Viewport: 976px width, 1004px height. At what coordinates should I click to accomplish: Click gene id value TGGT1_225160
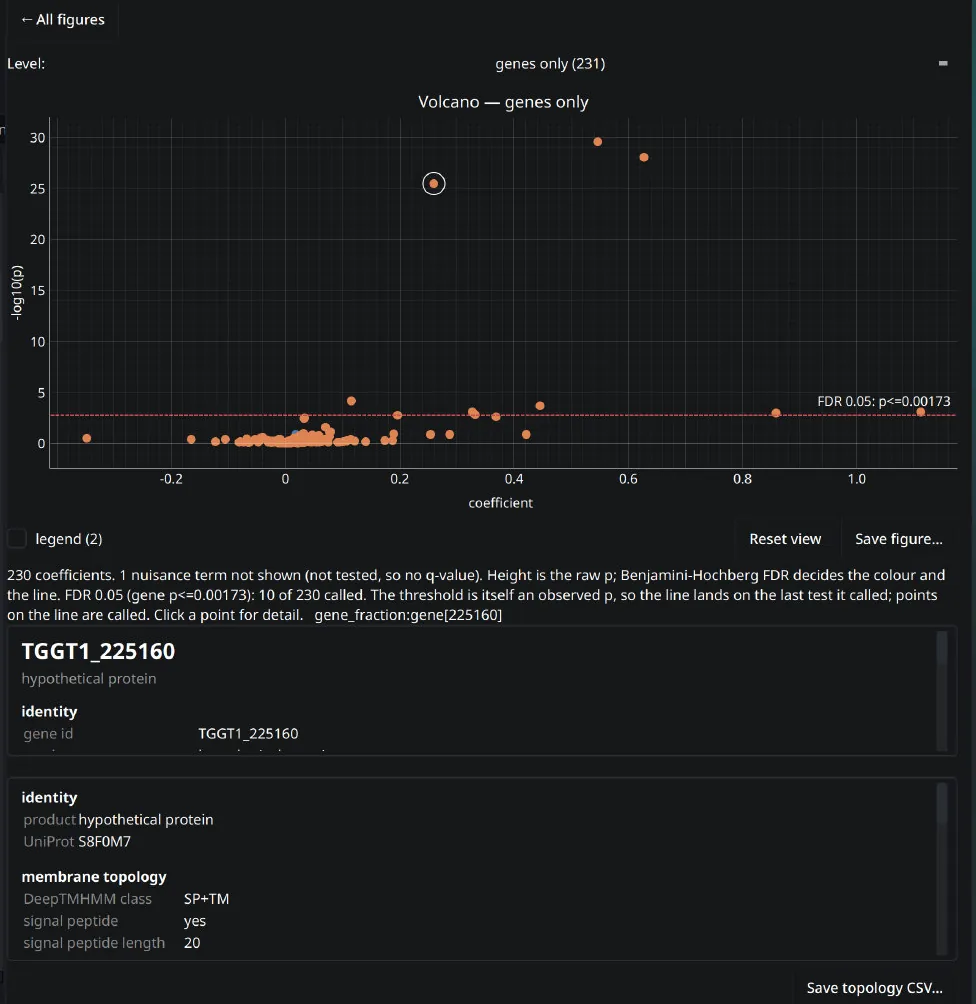tap(248, 733)
